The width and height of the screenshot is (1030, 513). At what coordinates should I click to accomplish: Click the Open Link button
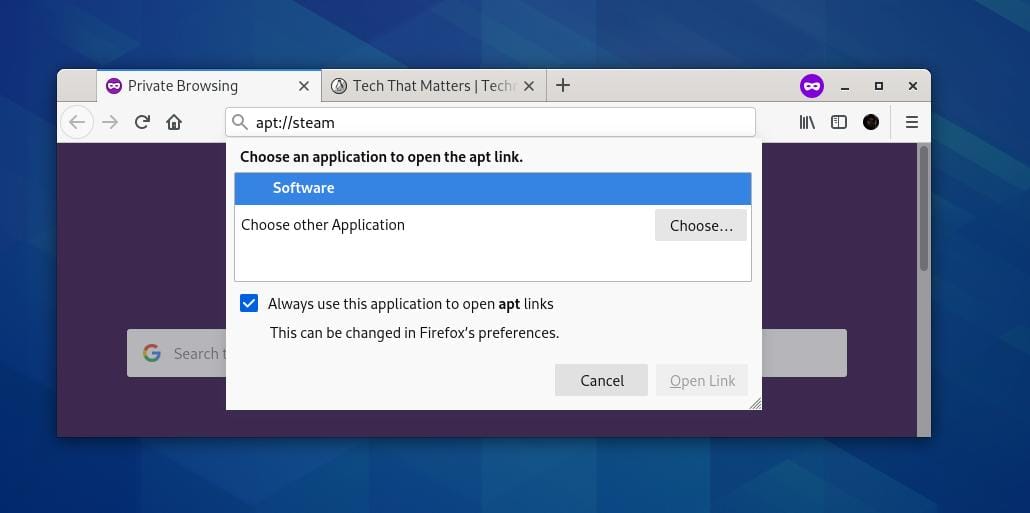tap(702, 380)
